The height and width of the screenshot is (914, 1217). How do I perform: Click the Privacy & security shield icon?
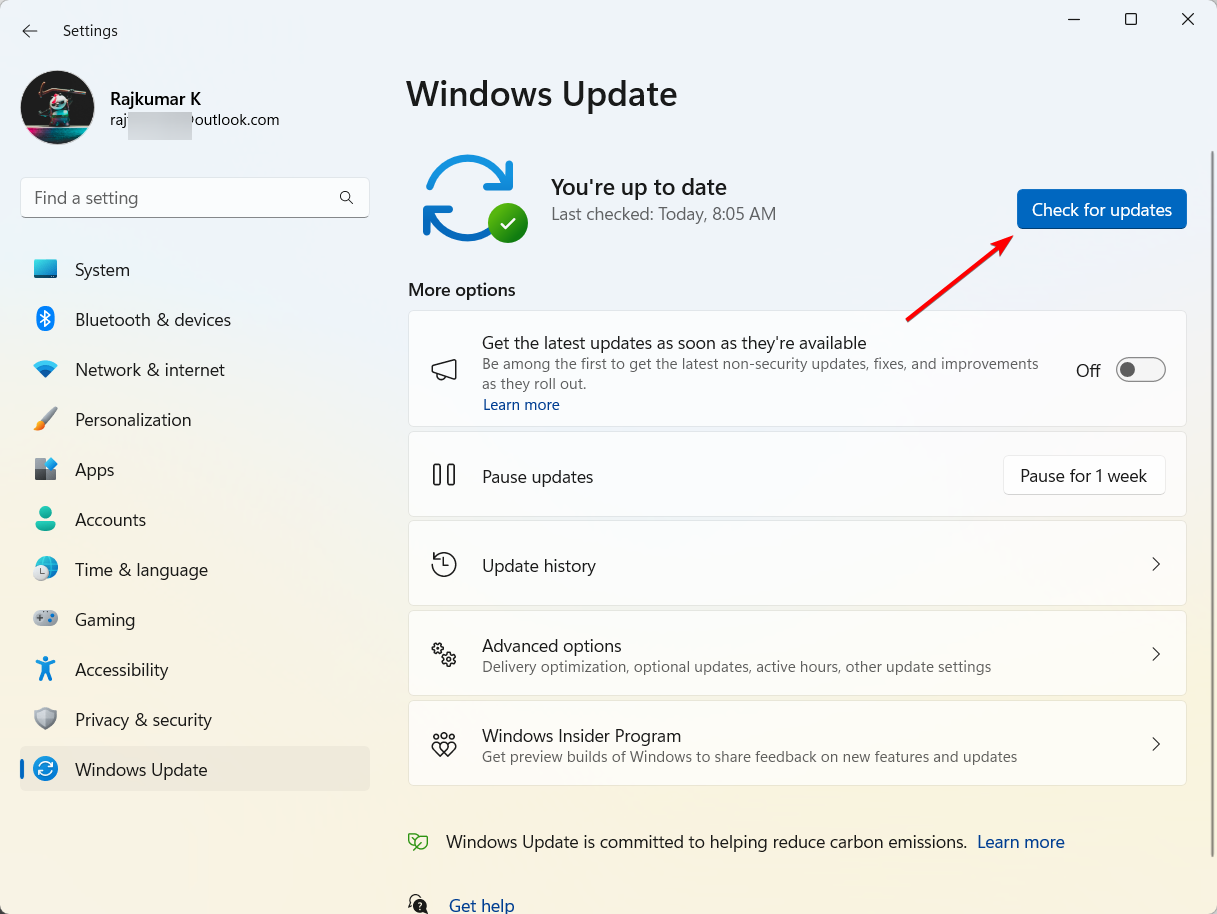point(45,719)
